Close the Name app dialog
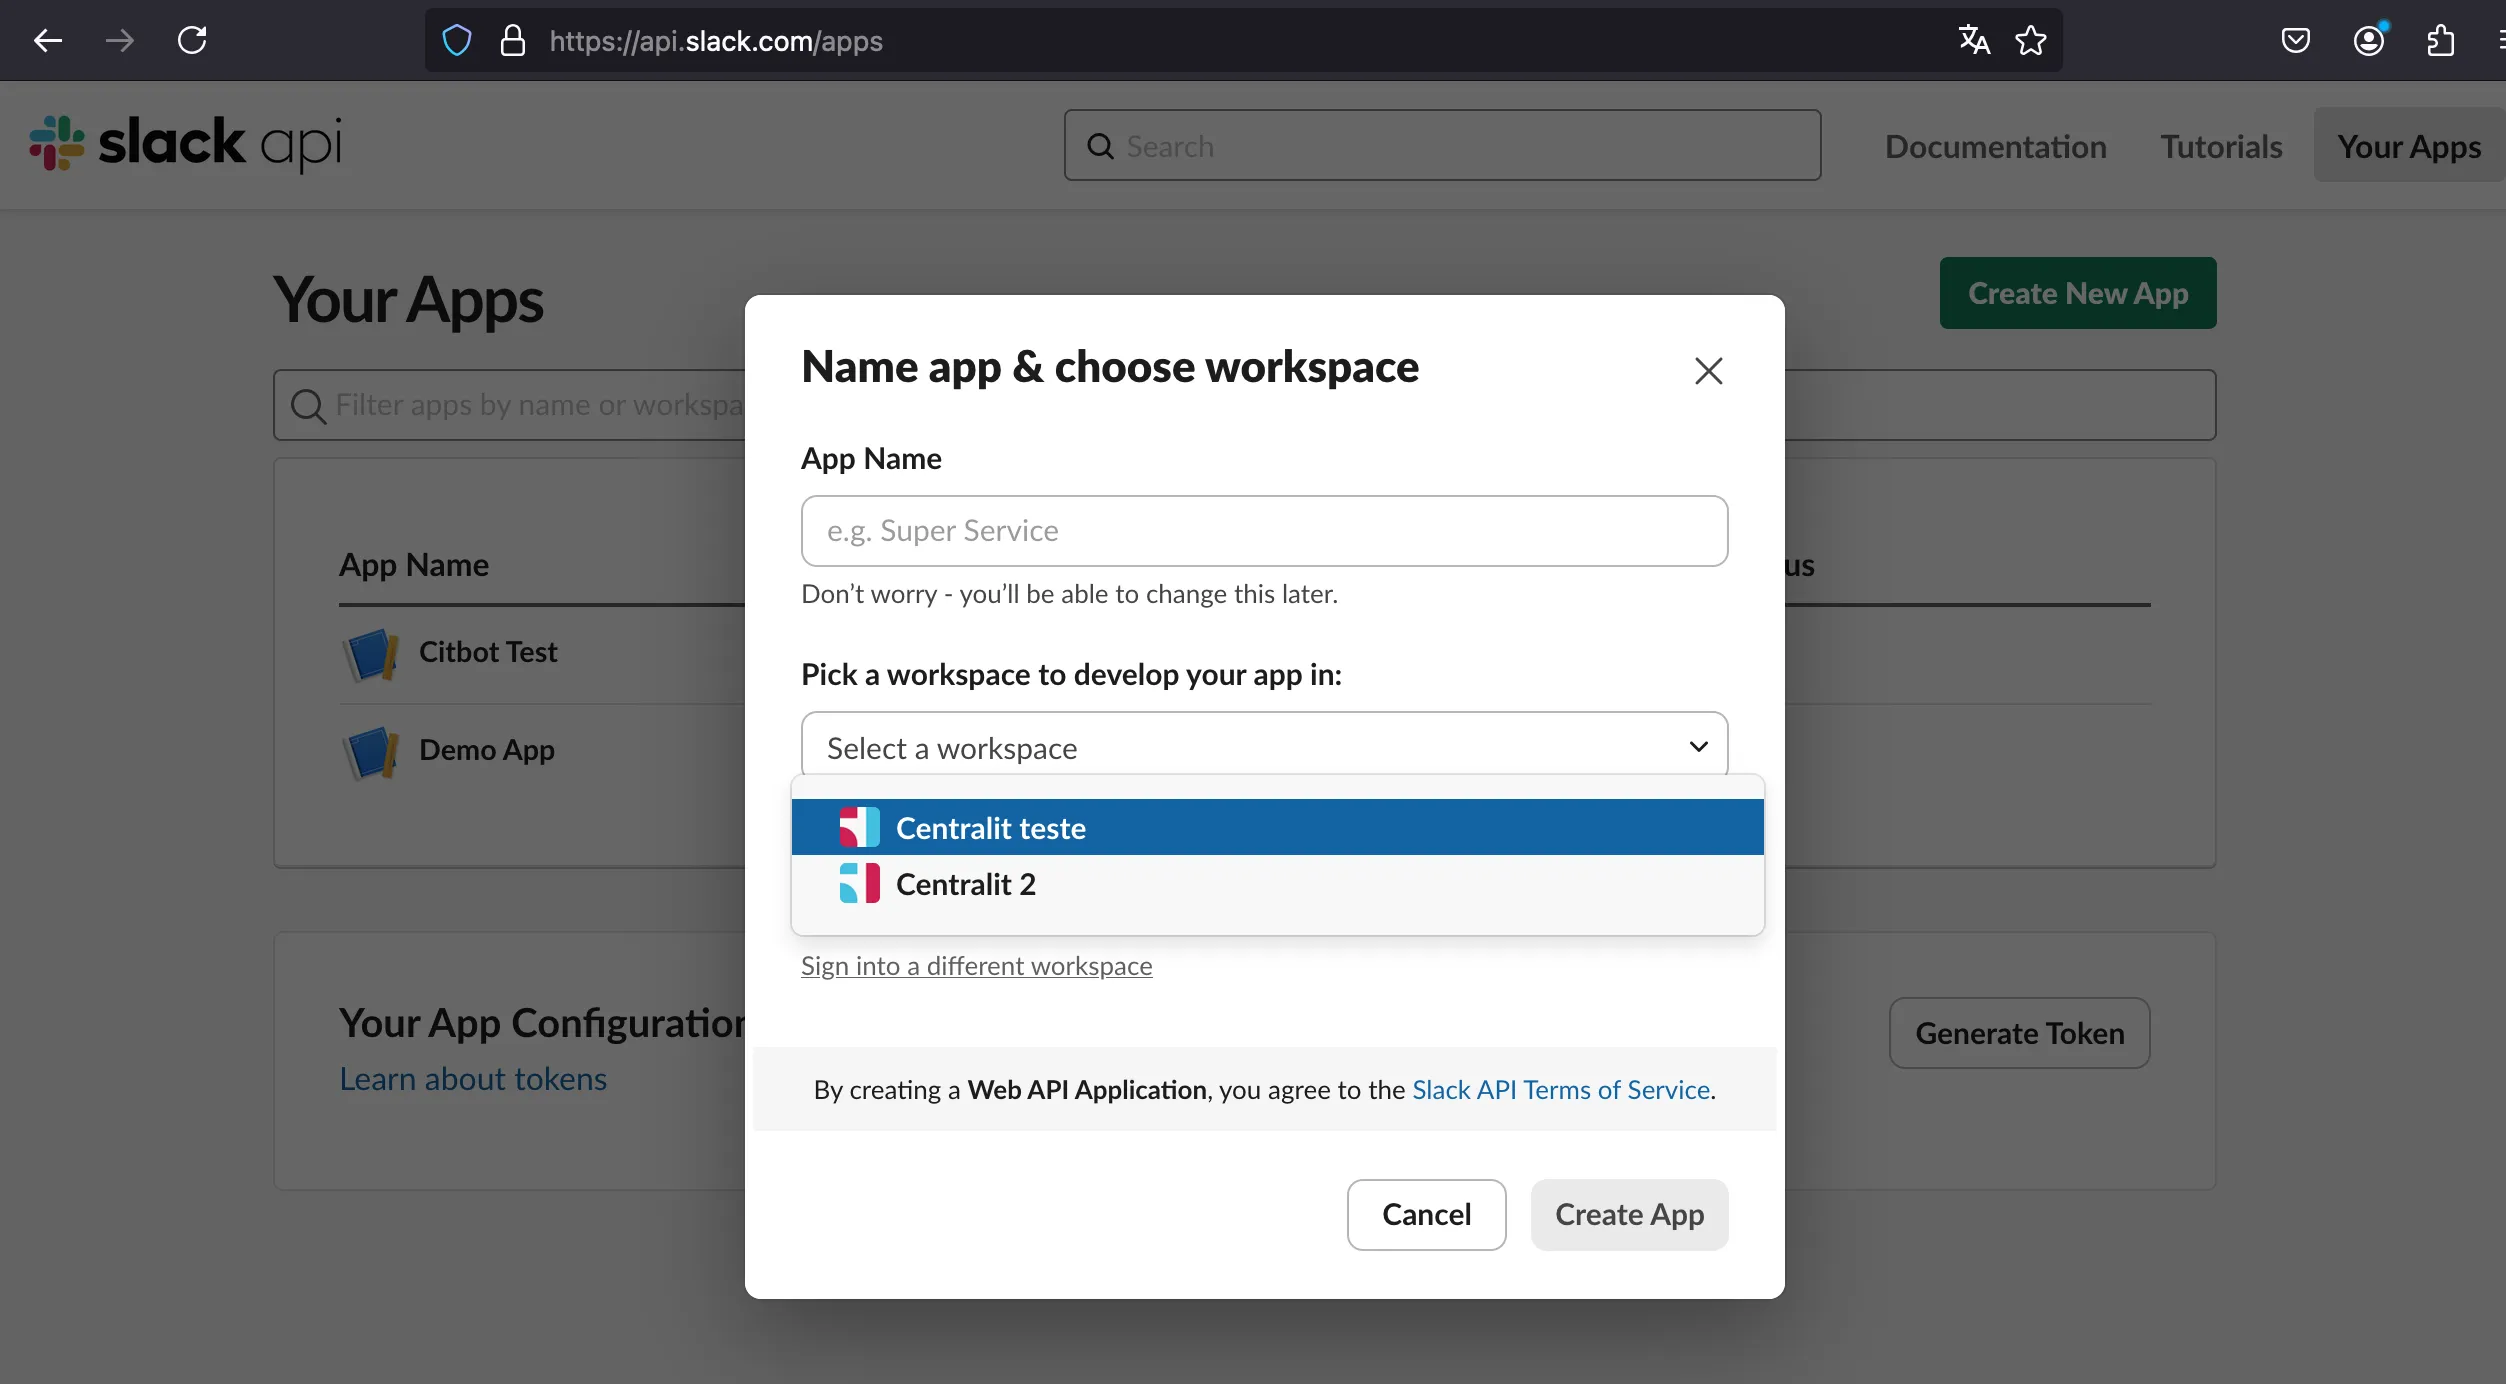2506x1384 pixels. (1709, 371)
